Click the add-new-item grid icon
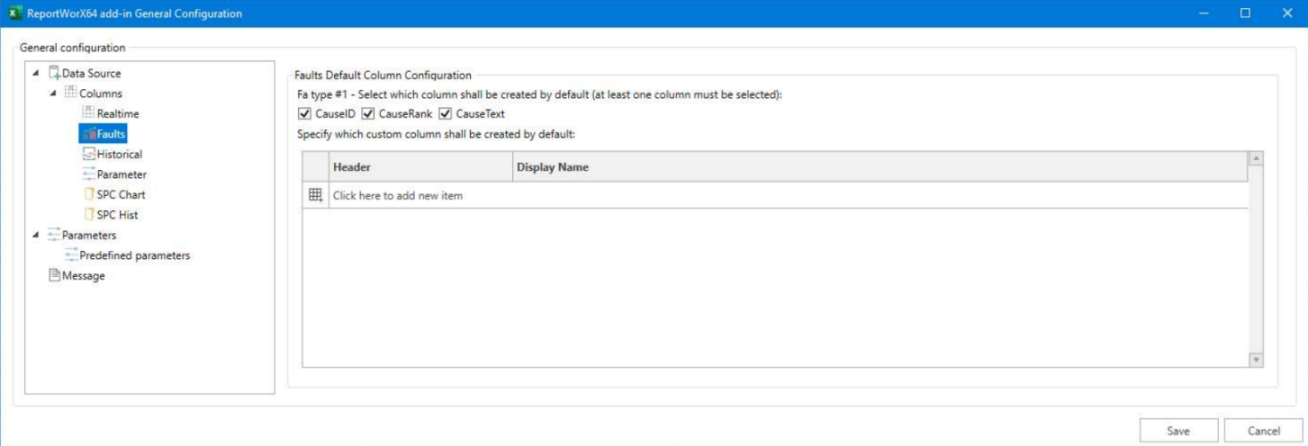Screen dimensions: 1308x446 coord(315,196)
